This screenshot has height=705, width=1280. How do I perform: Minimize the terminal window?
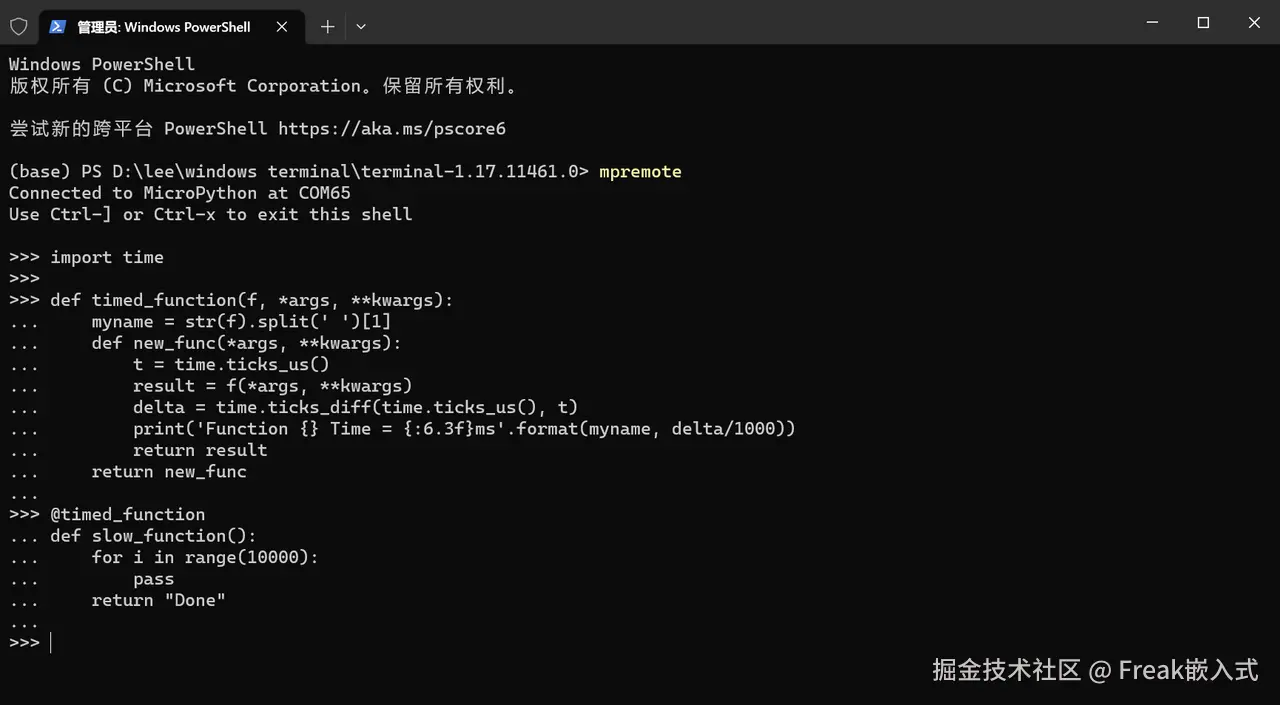(x=1152, y=23)
